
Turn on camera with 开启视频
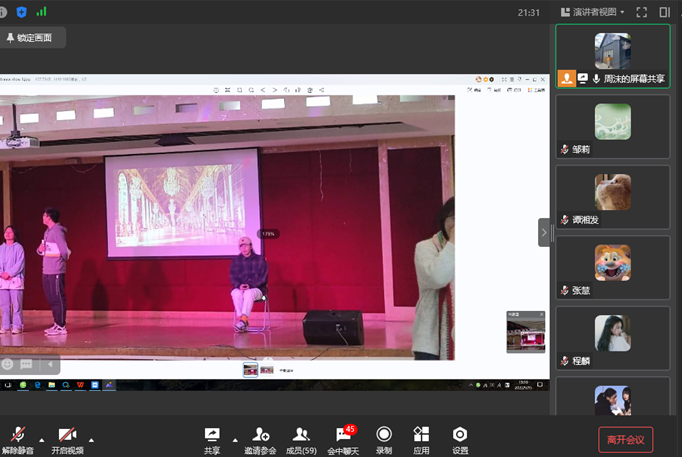coord(68,435)
